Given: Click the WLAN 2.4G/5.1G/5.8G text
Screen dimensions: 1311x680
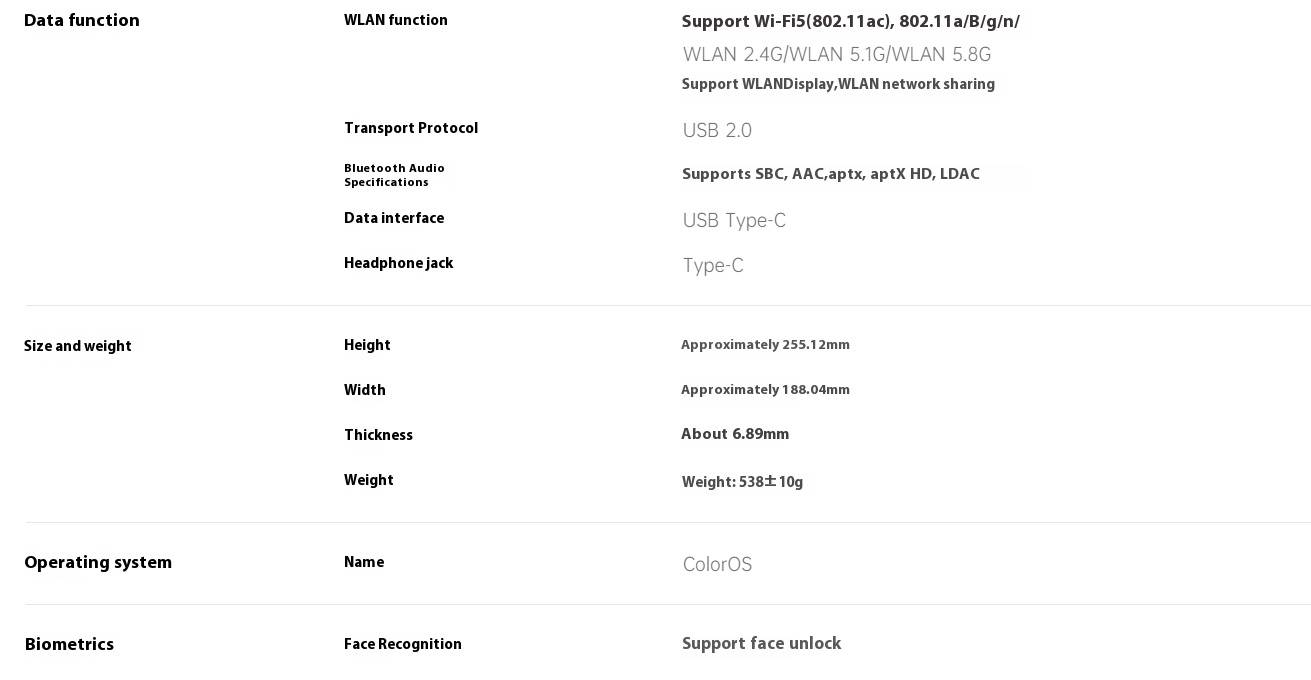Looking at the screenshot, I should click(837, 54).
